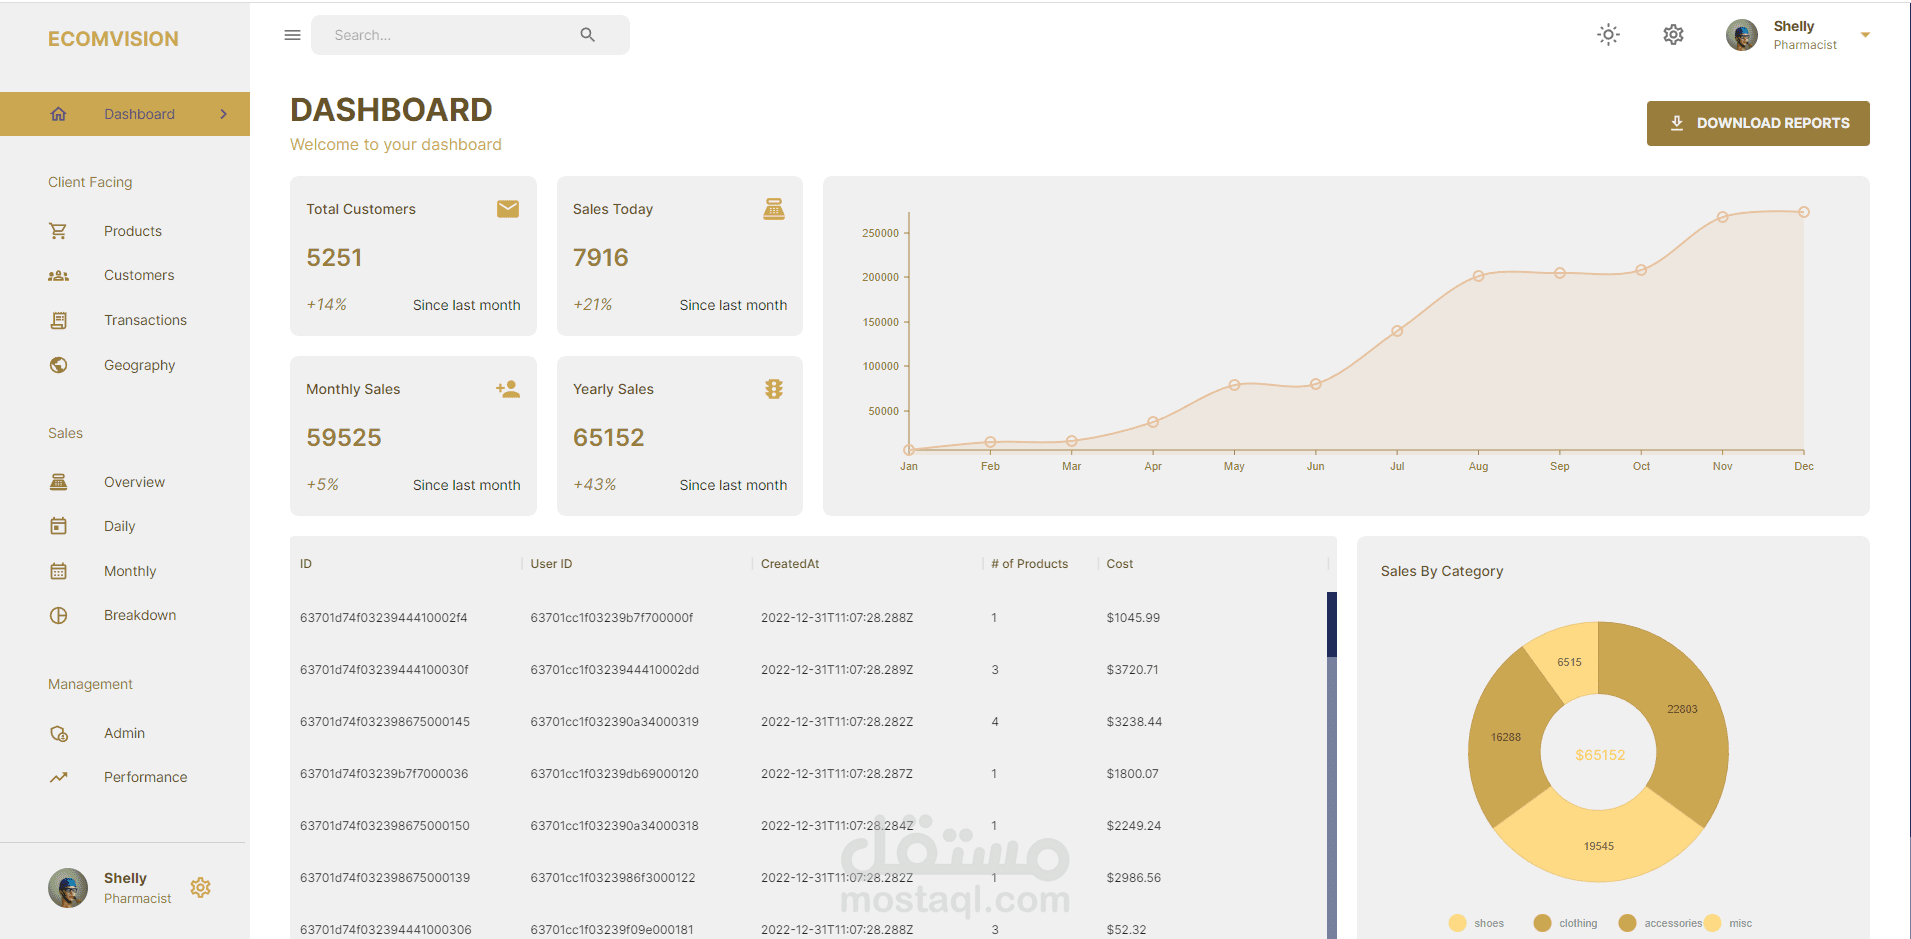Image resolution: width=1911 pixels, height=939 pixels.
Task: Click Shelly's avatar in the sidebar footer
Action: (x=68, y=888)
